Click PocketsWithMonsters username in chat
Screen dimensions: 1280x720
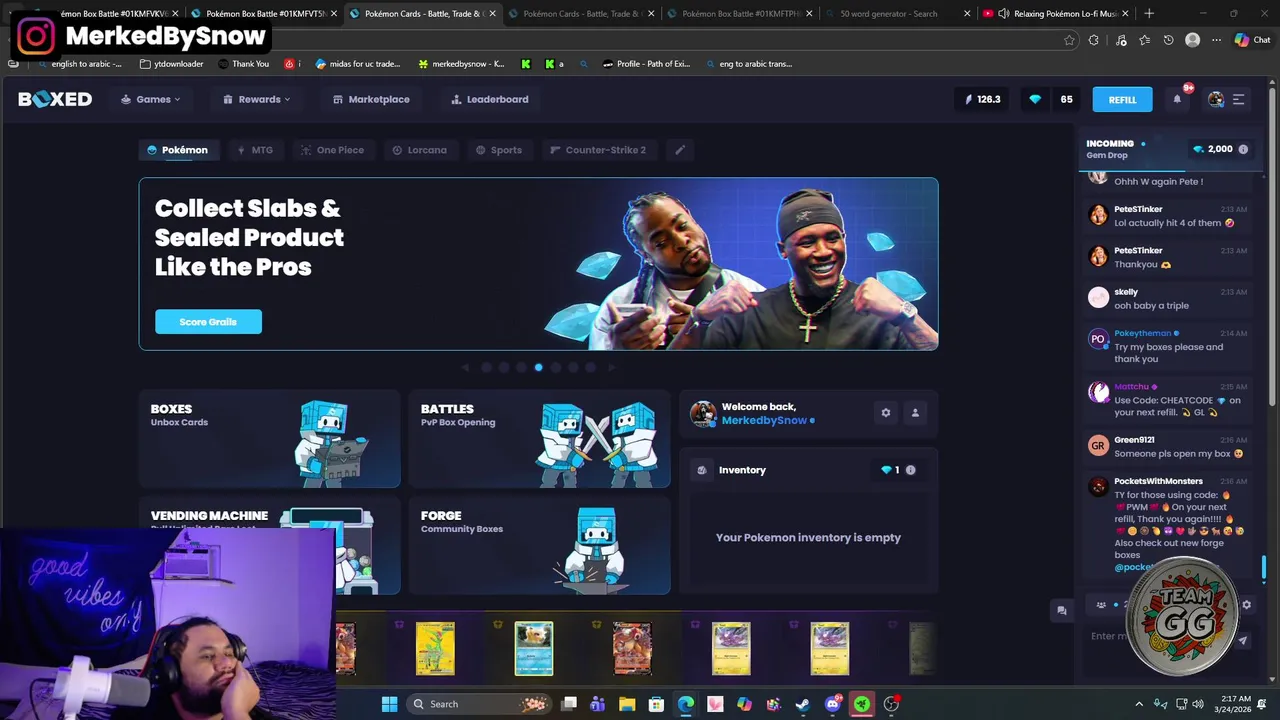(x=1158, y=481)
